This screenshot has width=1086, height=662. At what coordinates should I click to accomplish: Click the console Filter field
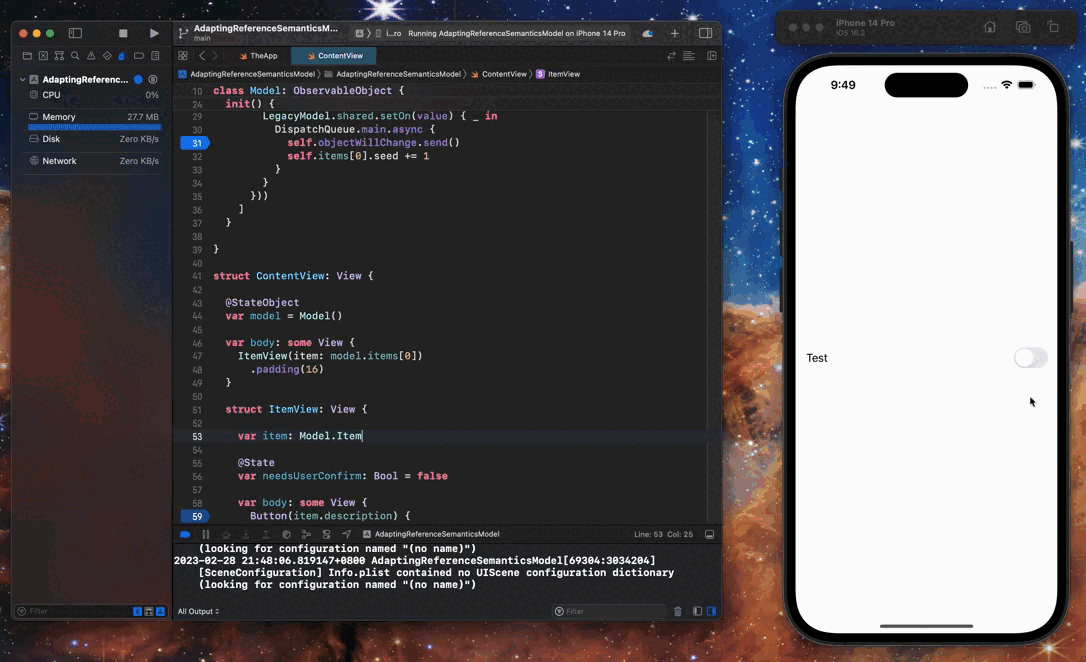(609, 611)
